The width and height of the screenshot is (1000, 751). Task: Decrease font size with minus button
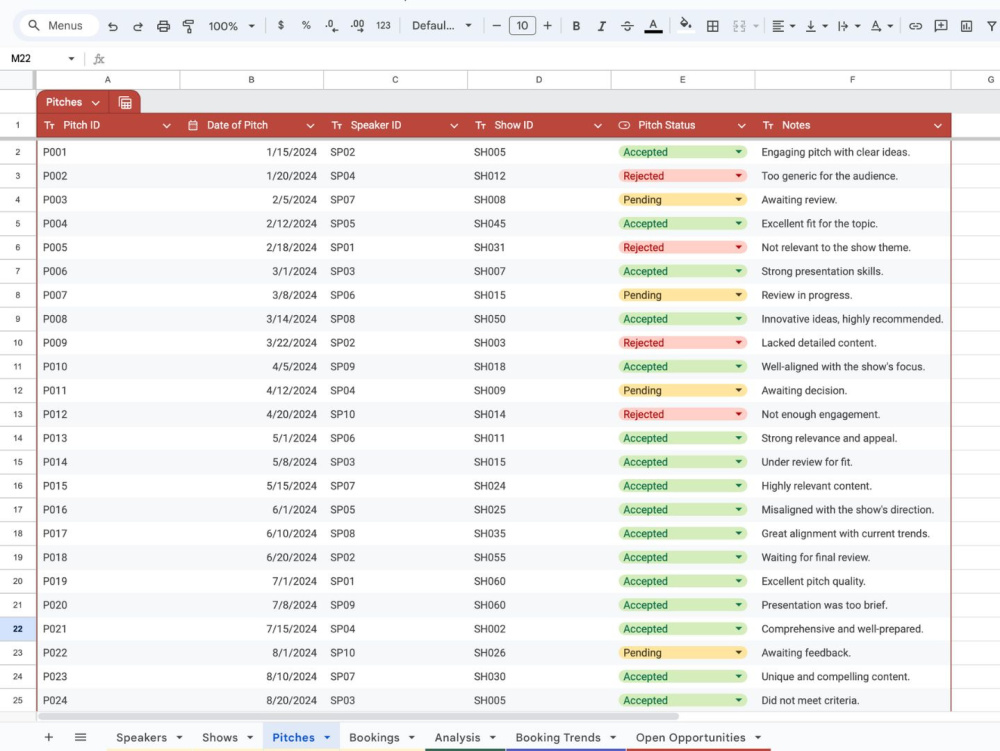click(496, 26)
